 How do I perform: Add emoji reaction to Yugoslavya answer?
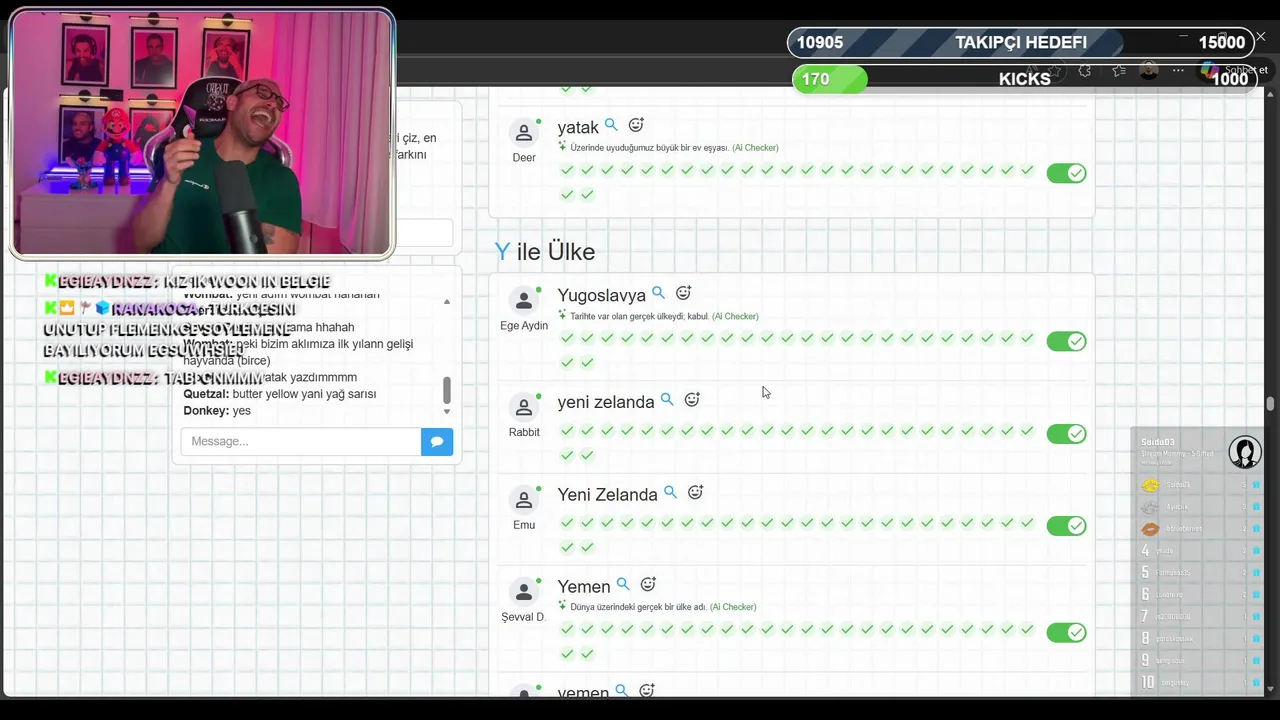click(x=683, y=293)
